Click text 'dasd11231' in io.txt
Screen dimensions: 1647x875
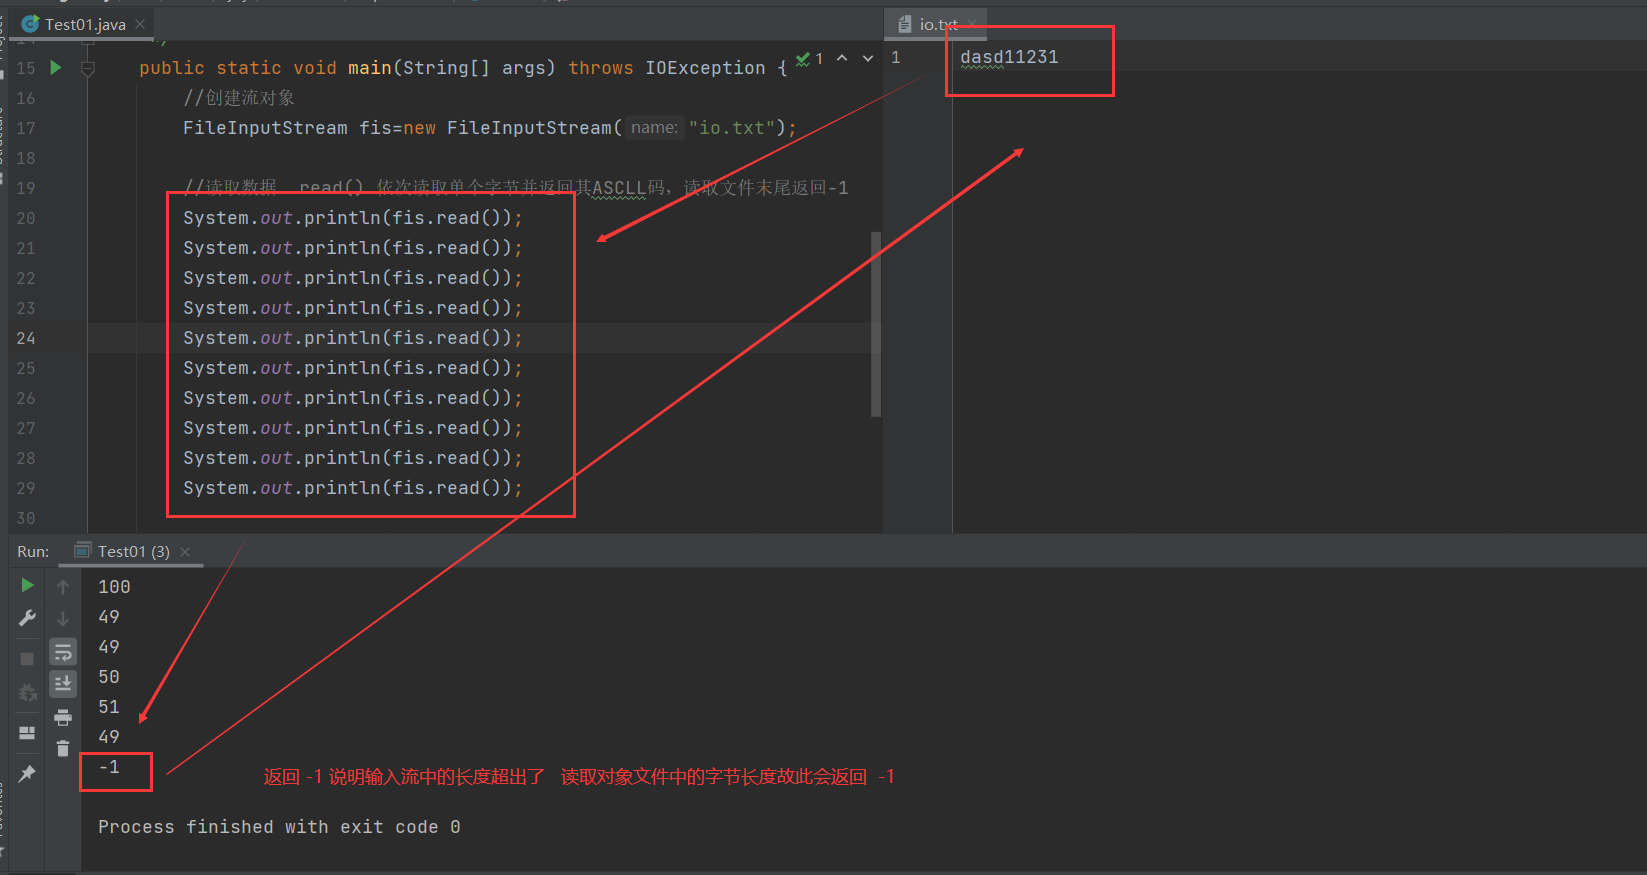[x=1009, y=57]
